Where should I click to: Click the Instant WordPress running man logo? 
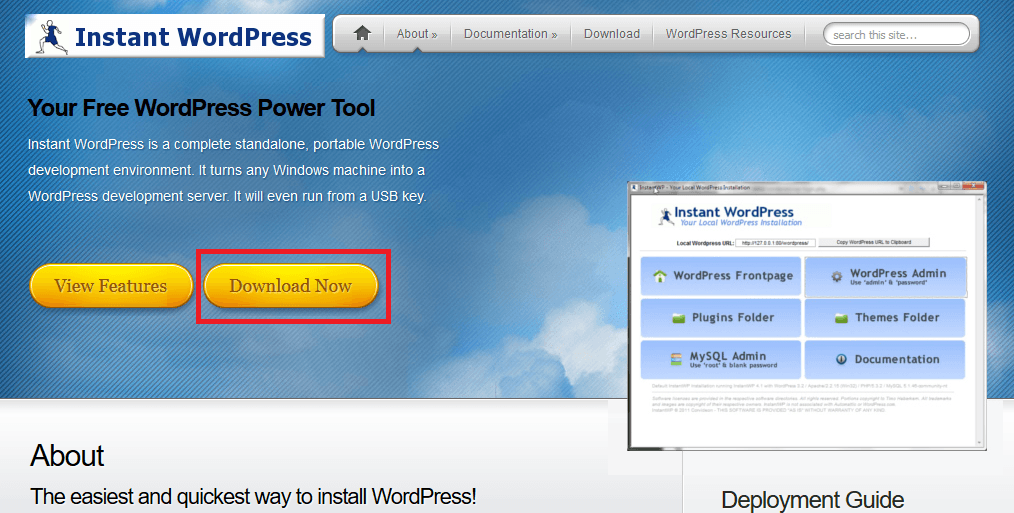click(x=50, y=37)
